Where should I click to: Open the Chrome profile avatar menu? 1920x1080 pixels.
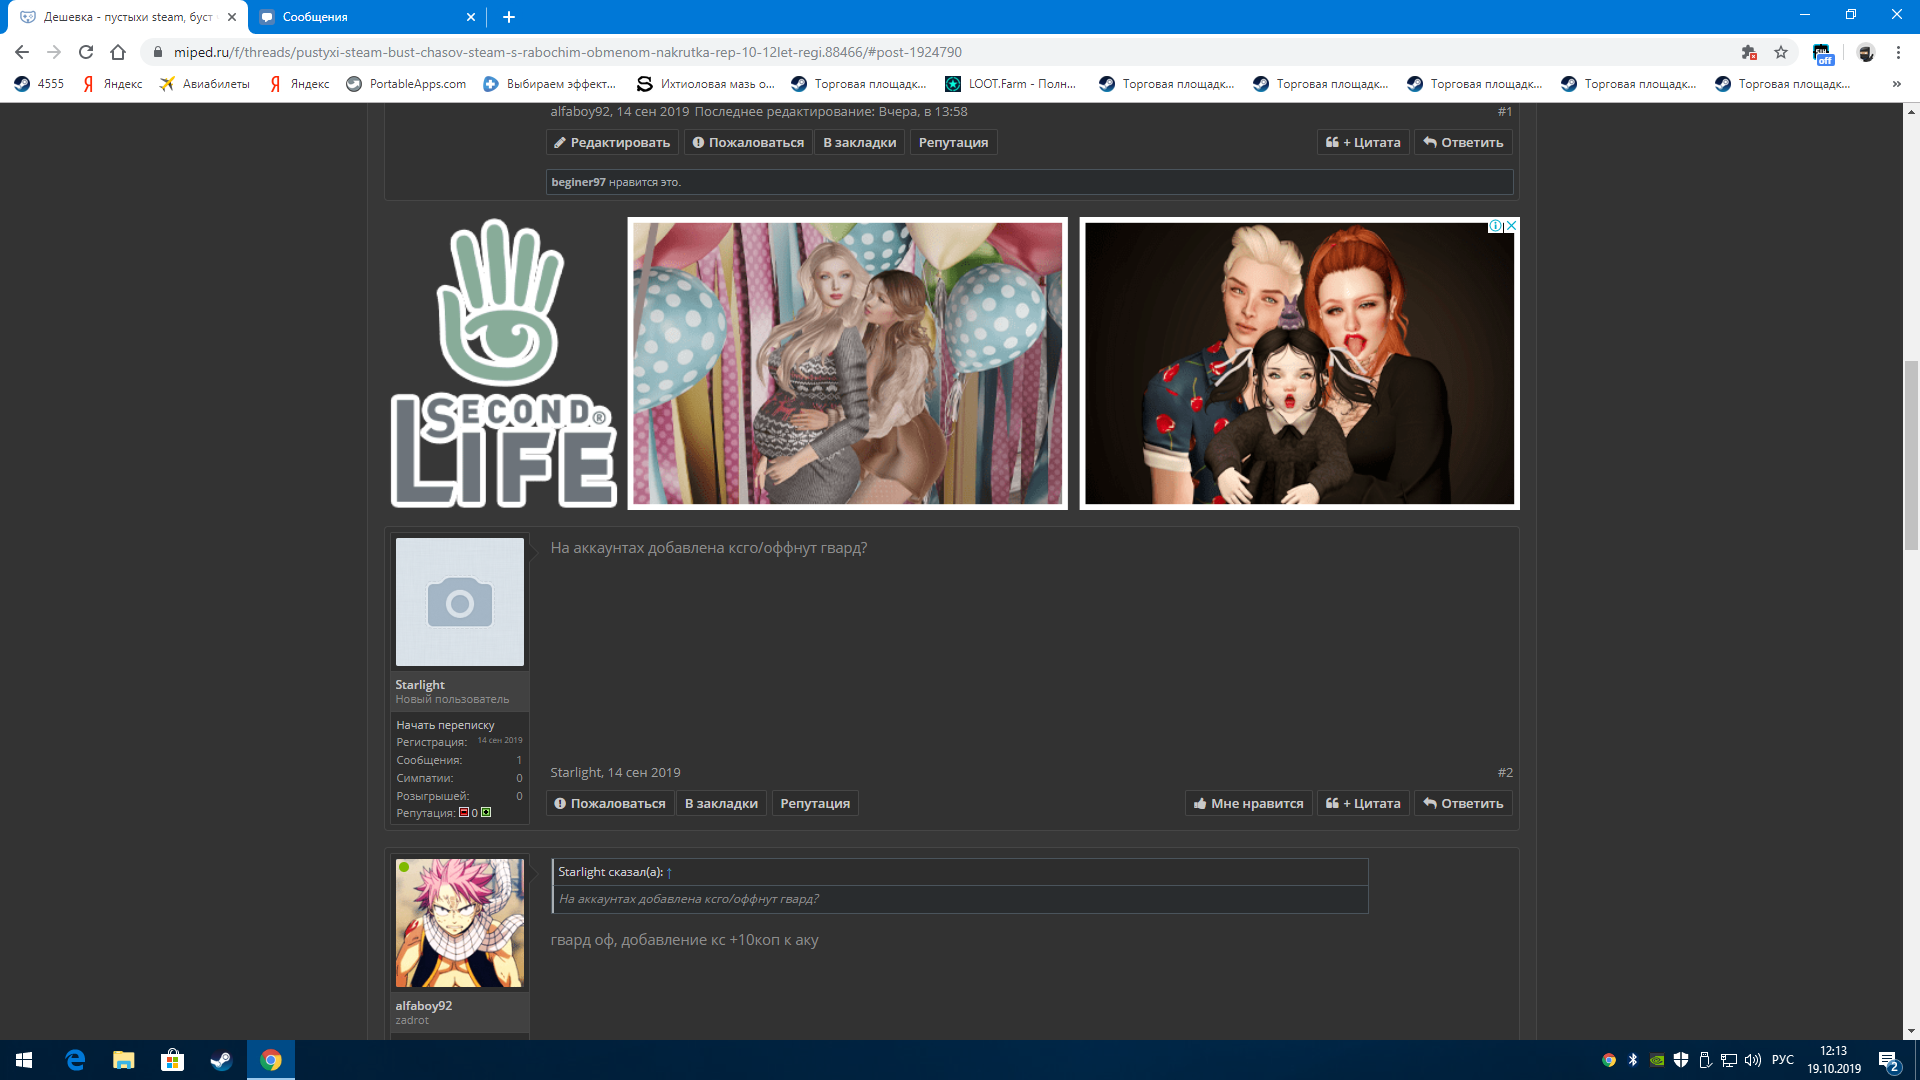coord(1866,52)
